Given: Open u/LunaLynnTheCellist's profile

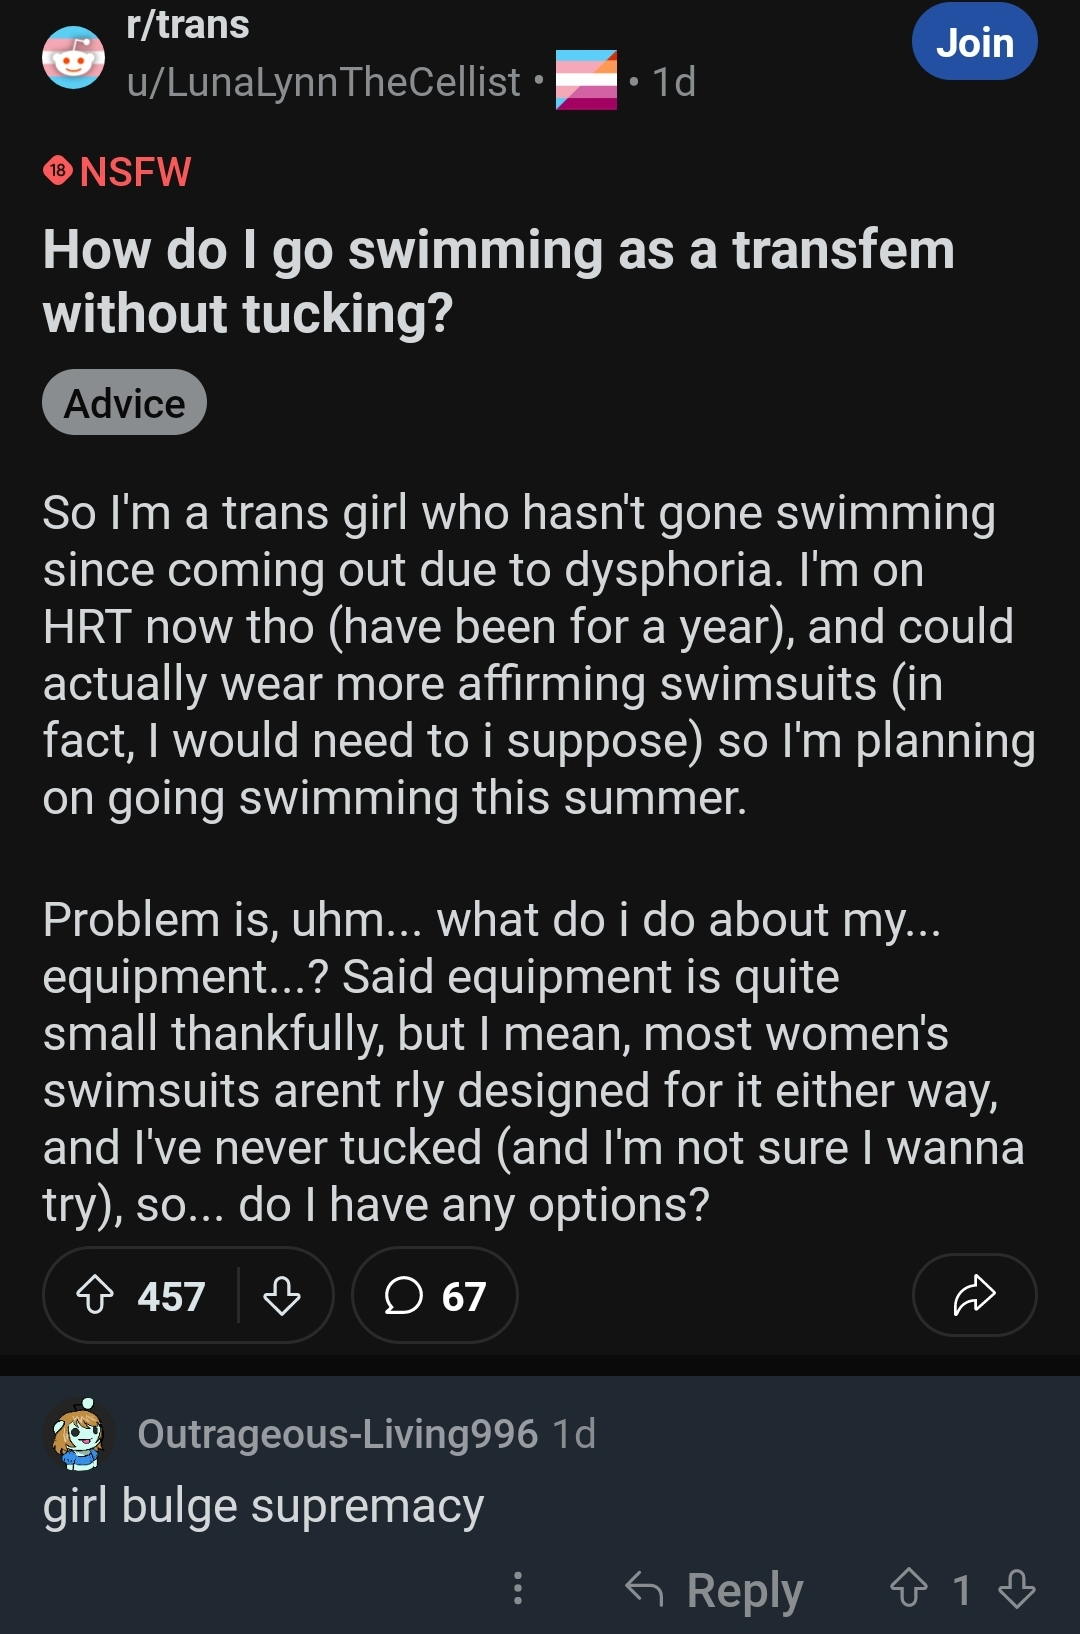Looking at the screenshot, I should coord(323,82).
